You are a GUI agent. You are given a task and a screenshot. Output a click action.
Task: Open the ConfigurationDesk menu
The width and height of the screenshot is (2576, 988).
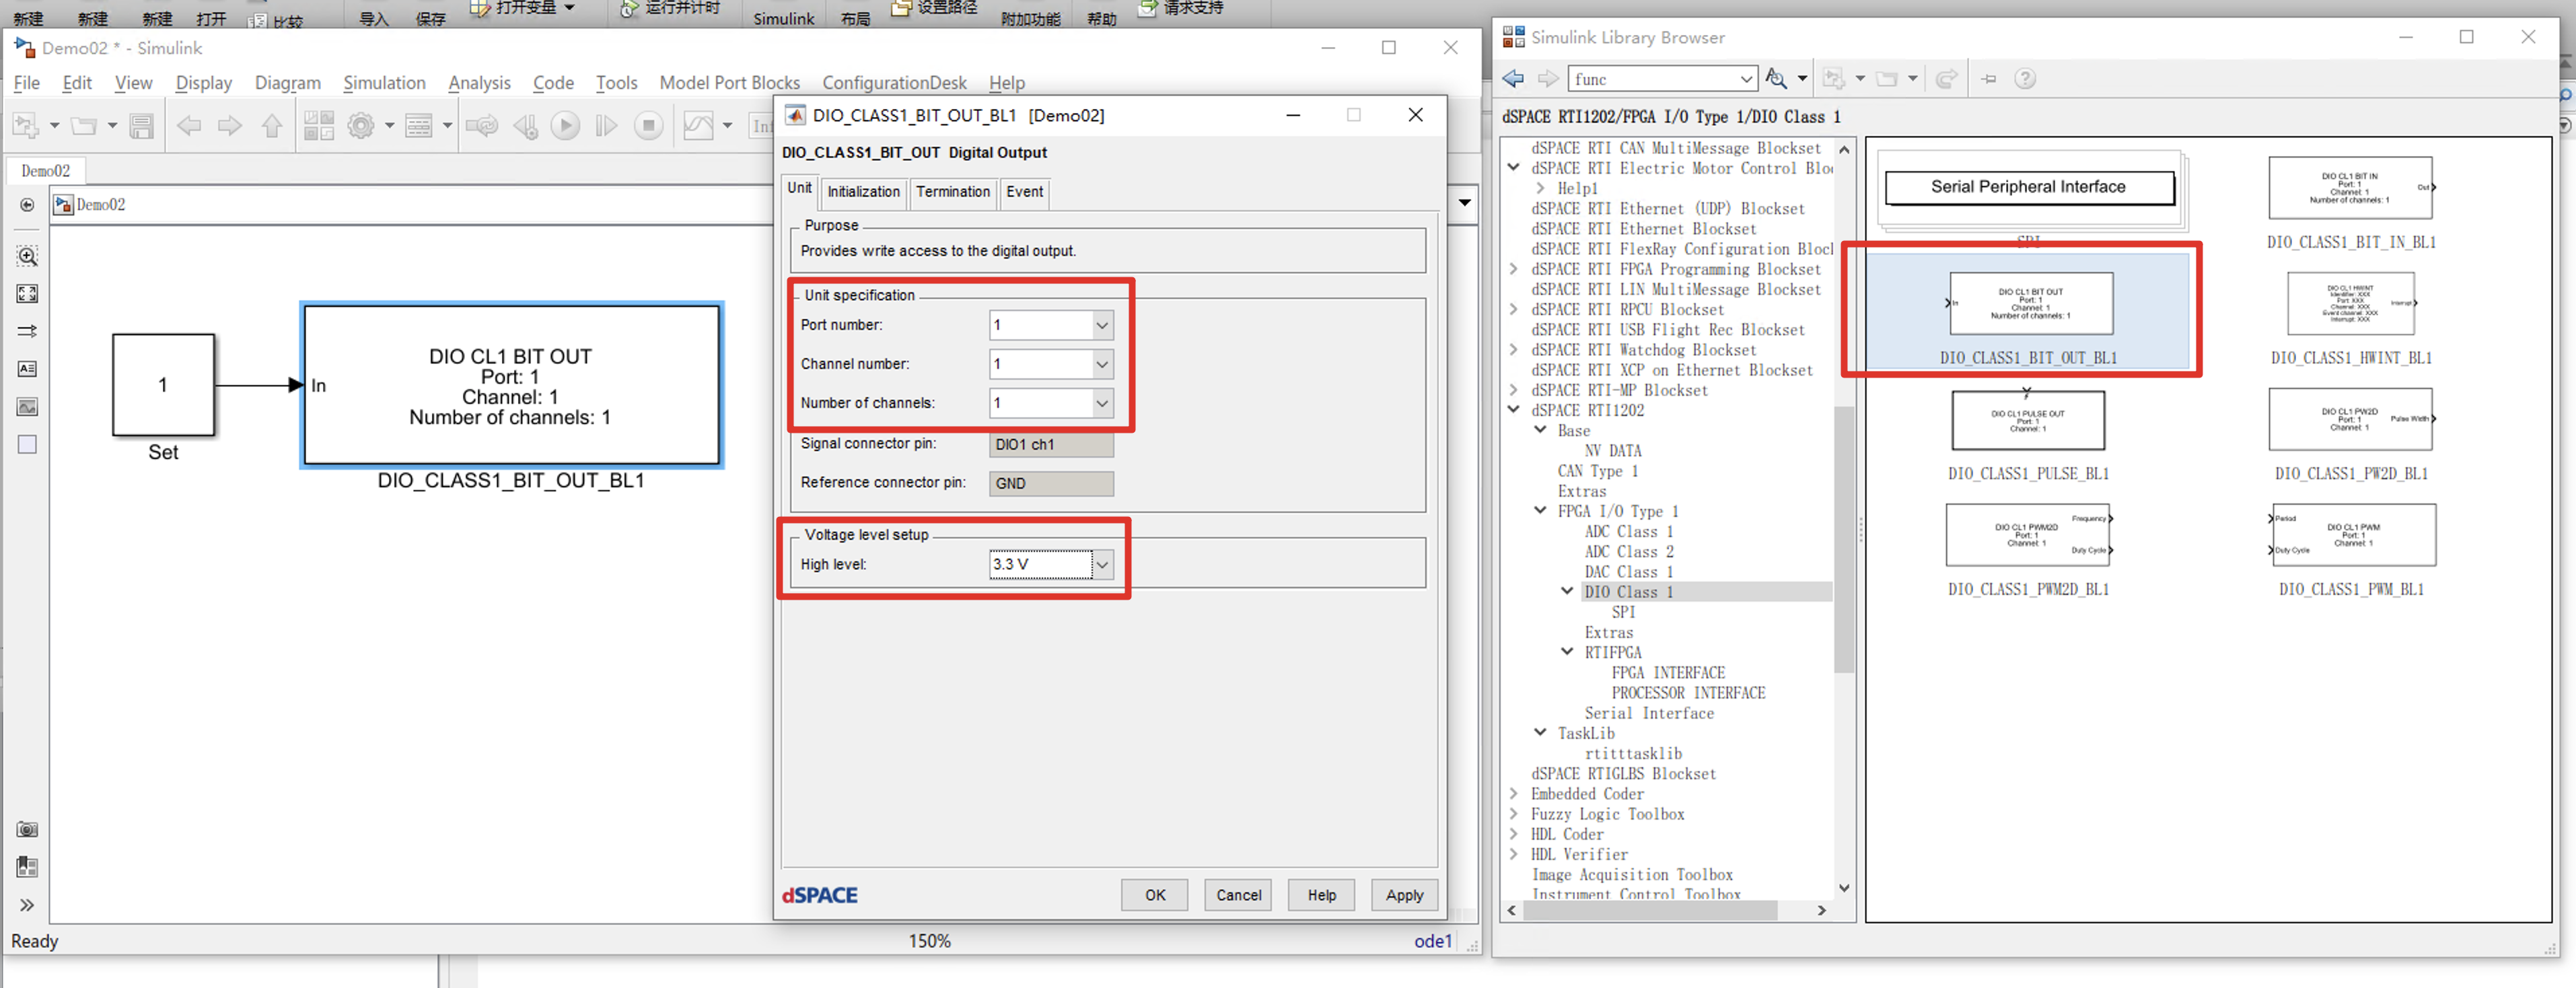(894, 83)
